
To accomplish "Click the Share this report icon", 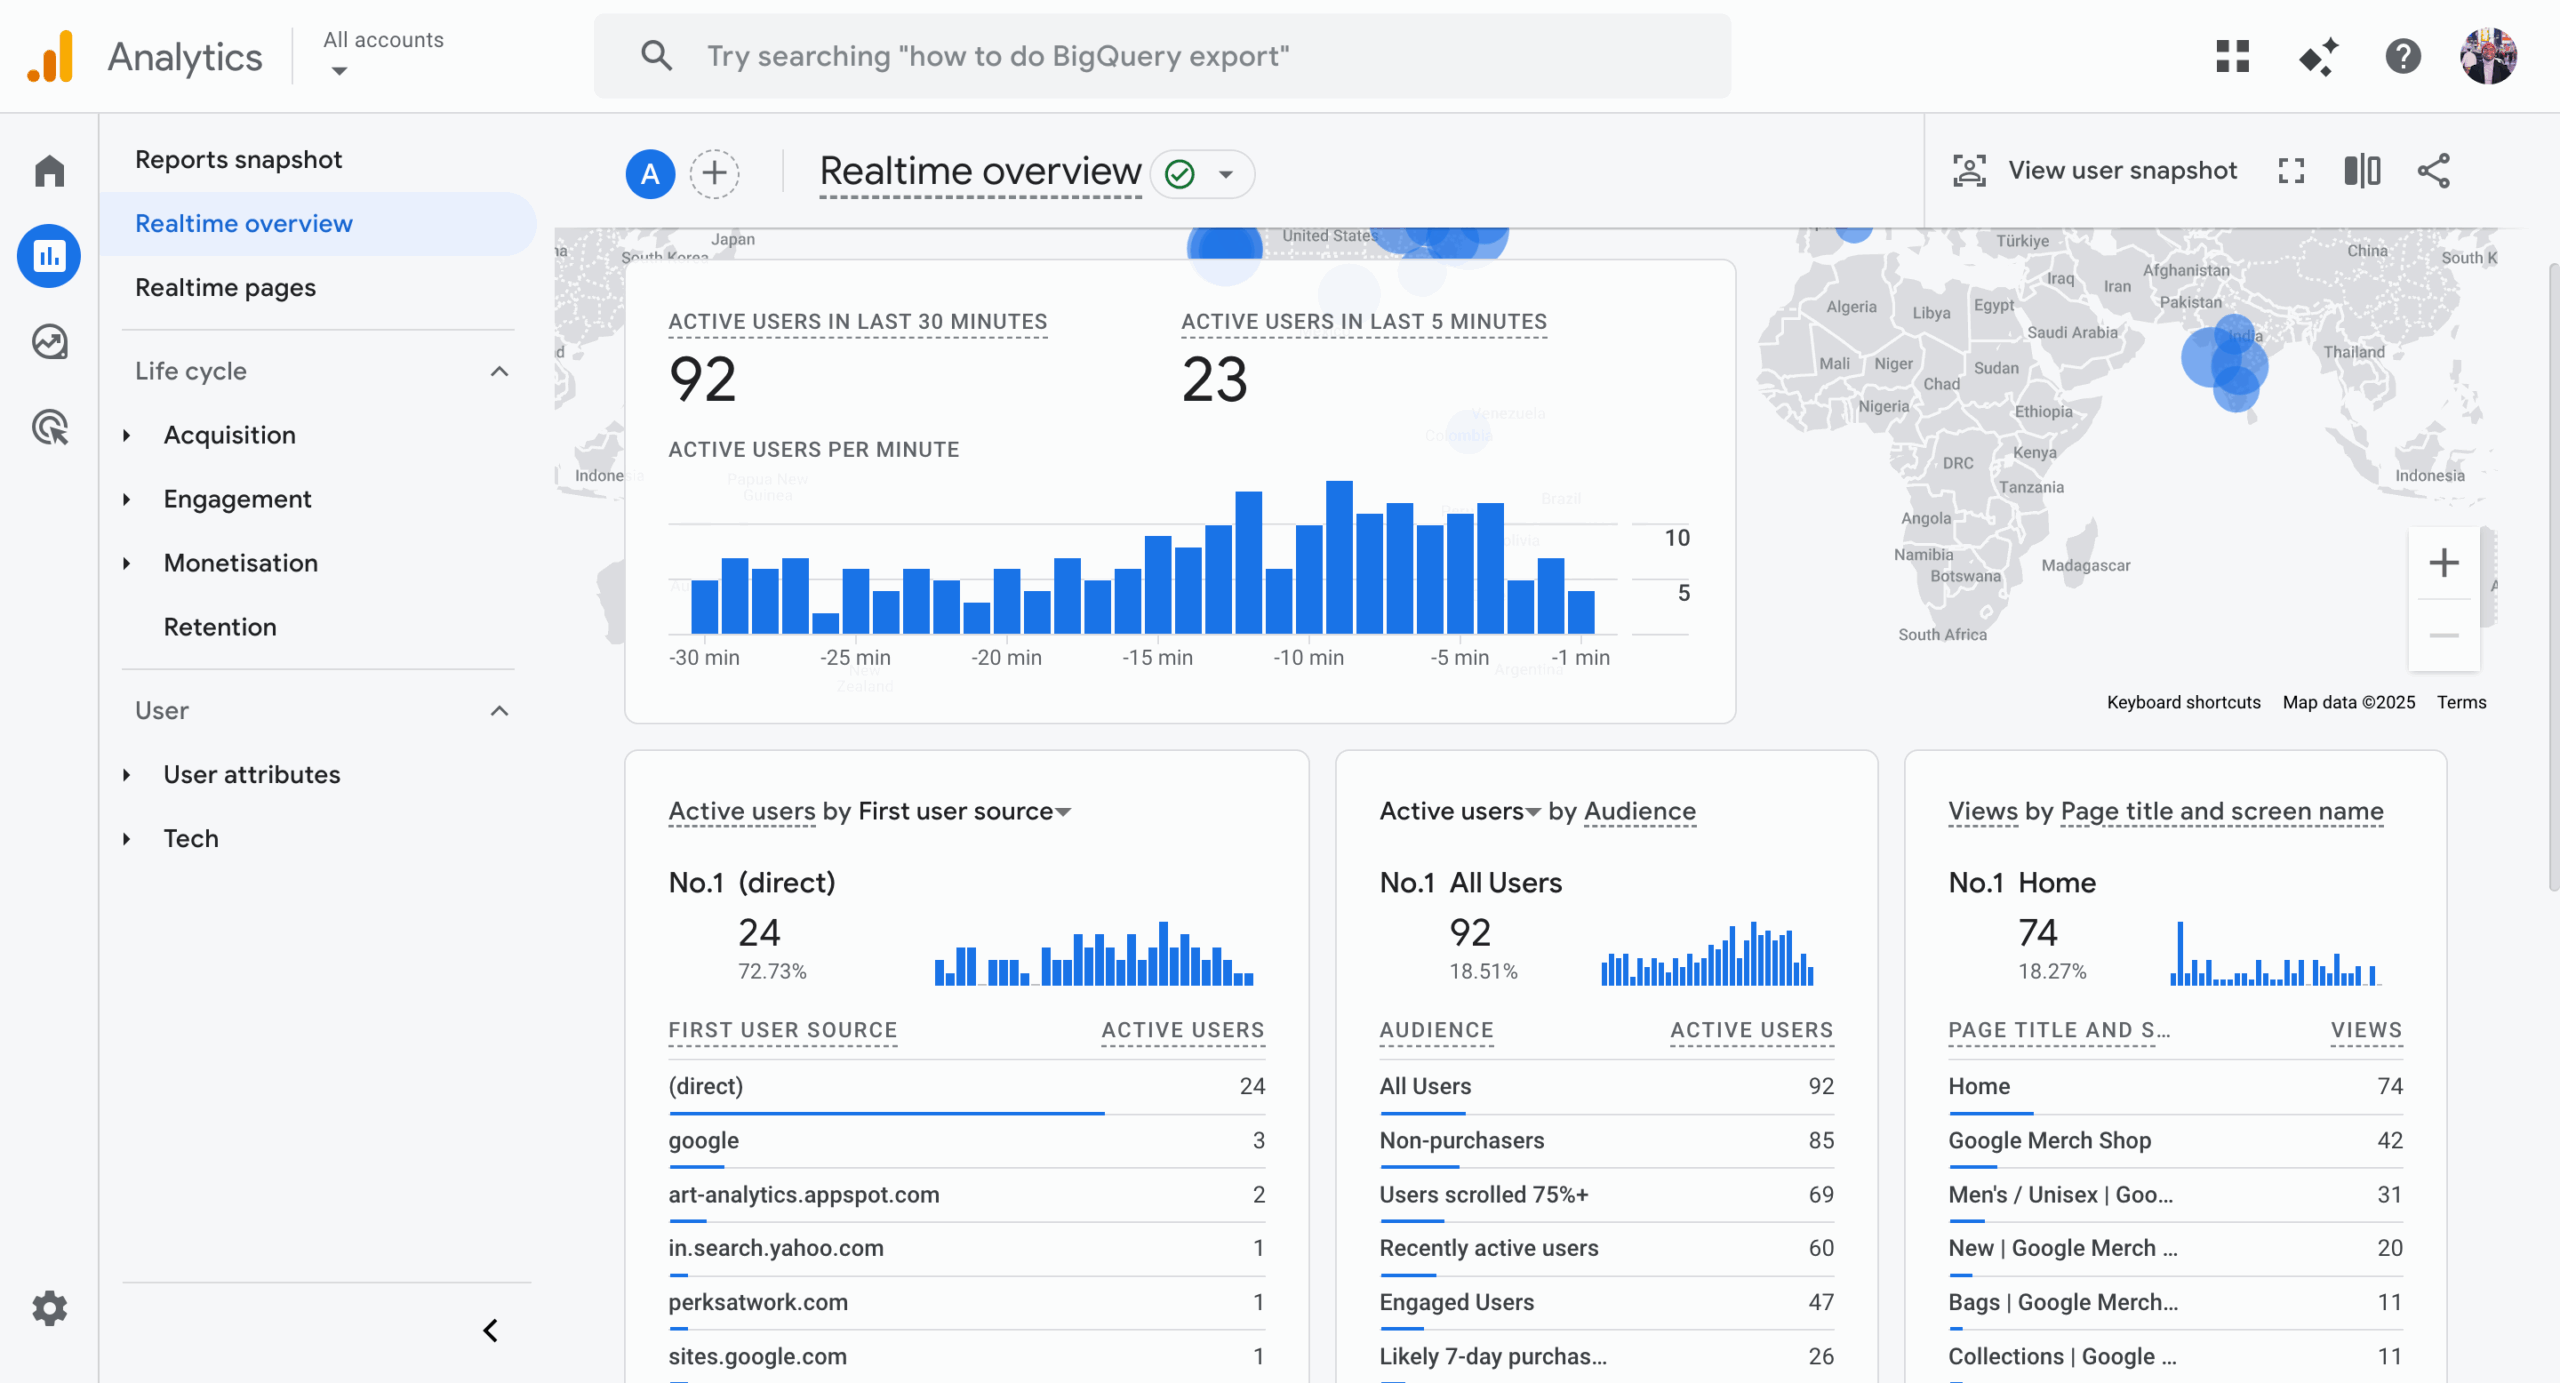I will (2433, 171).
